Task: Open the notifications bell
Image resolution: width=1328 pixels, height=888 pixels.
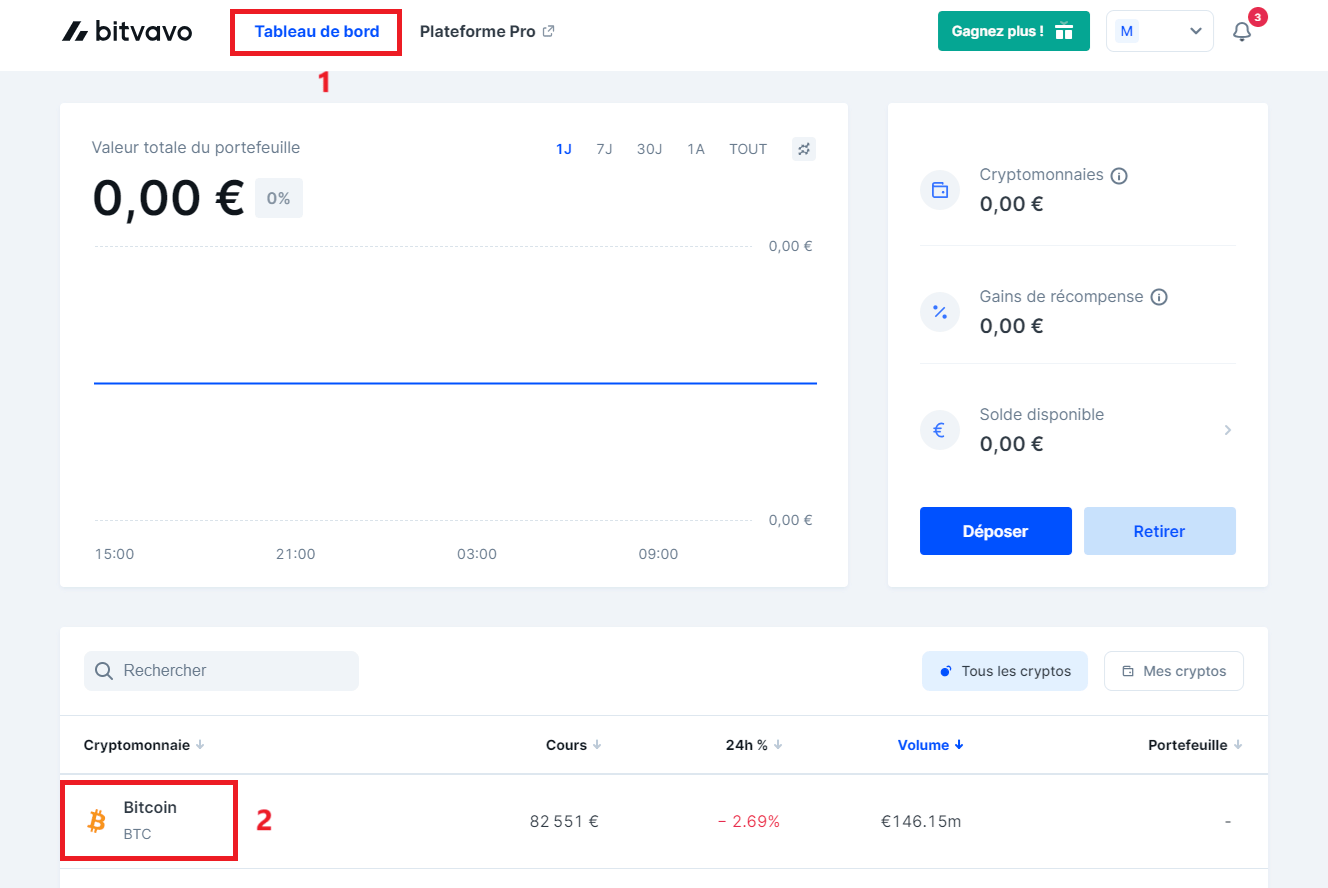Action: (1242, 32)
